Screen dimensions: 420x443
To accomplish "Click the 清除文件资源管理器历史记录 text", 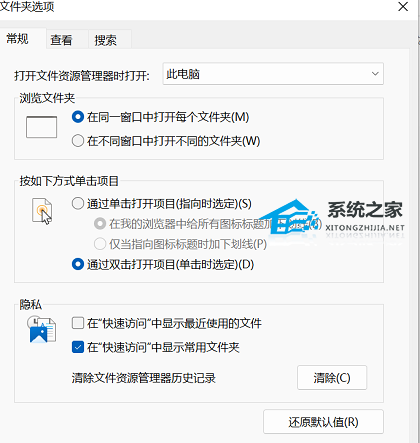I will point(144,378).
